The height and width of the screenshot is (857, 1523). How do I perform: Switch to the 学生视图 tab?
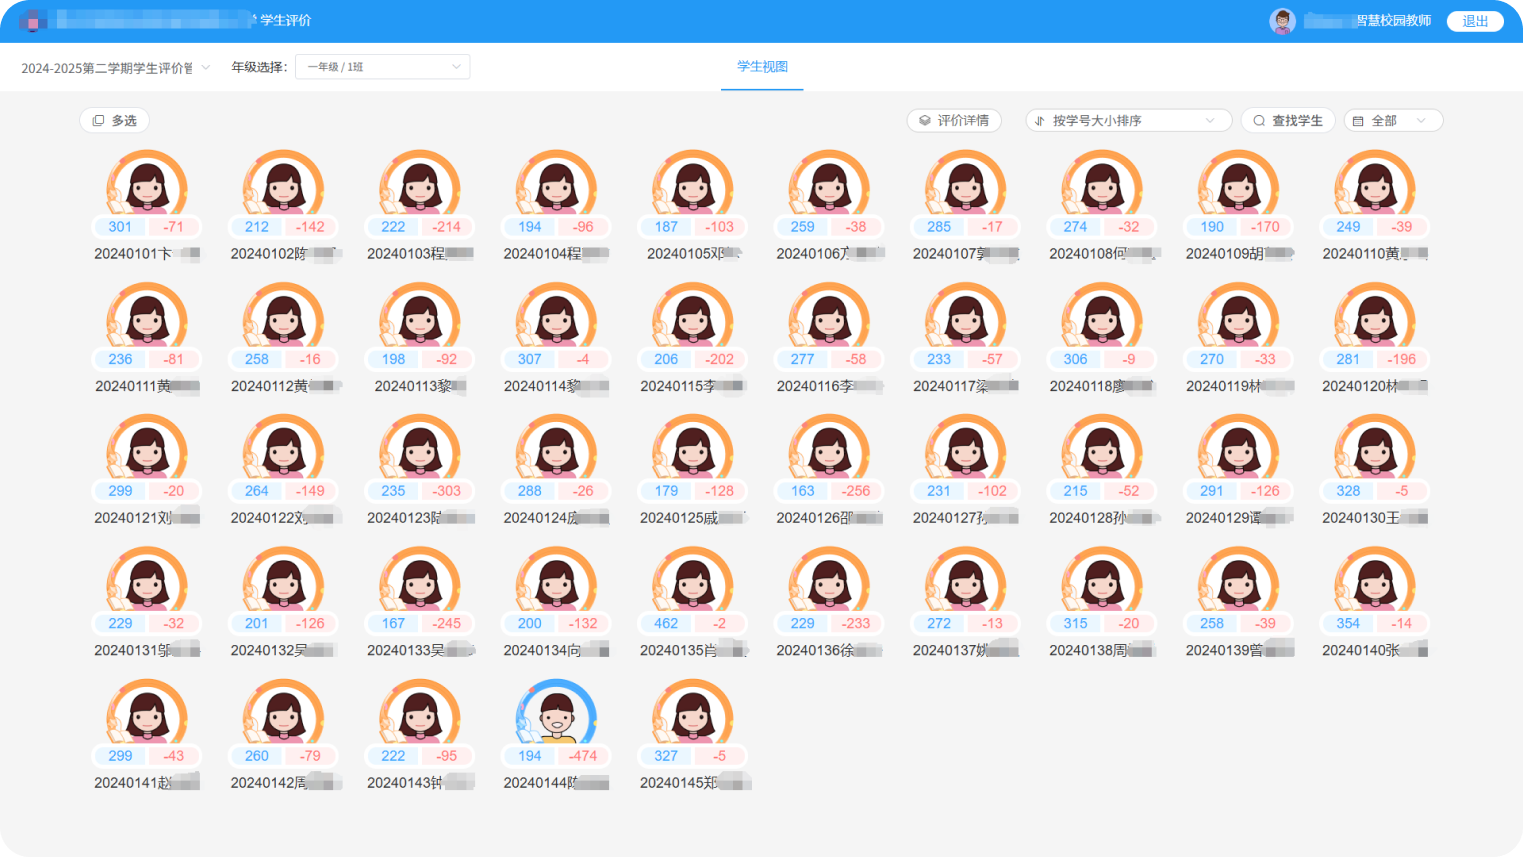pos(762,67)
